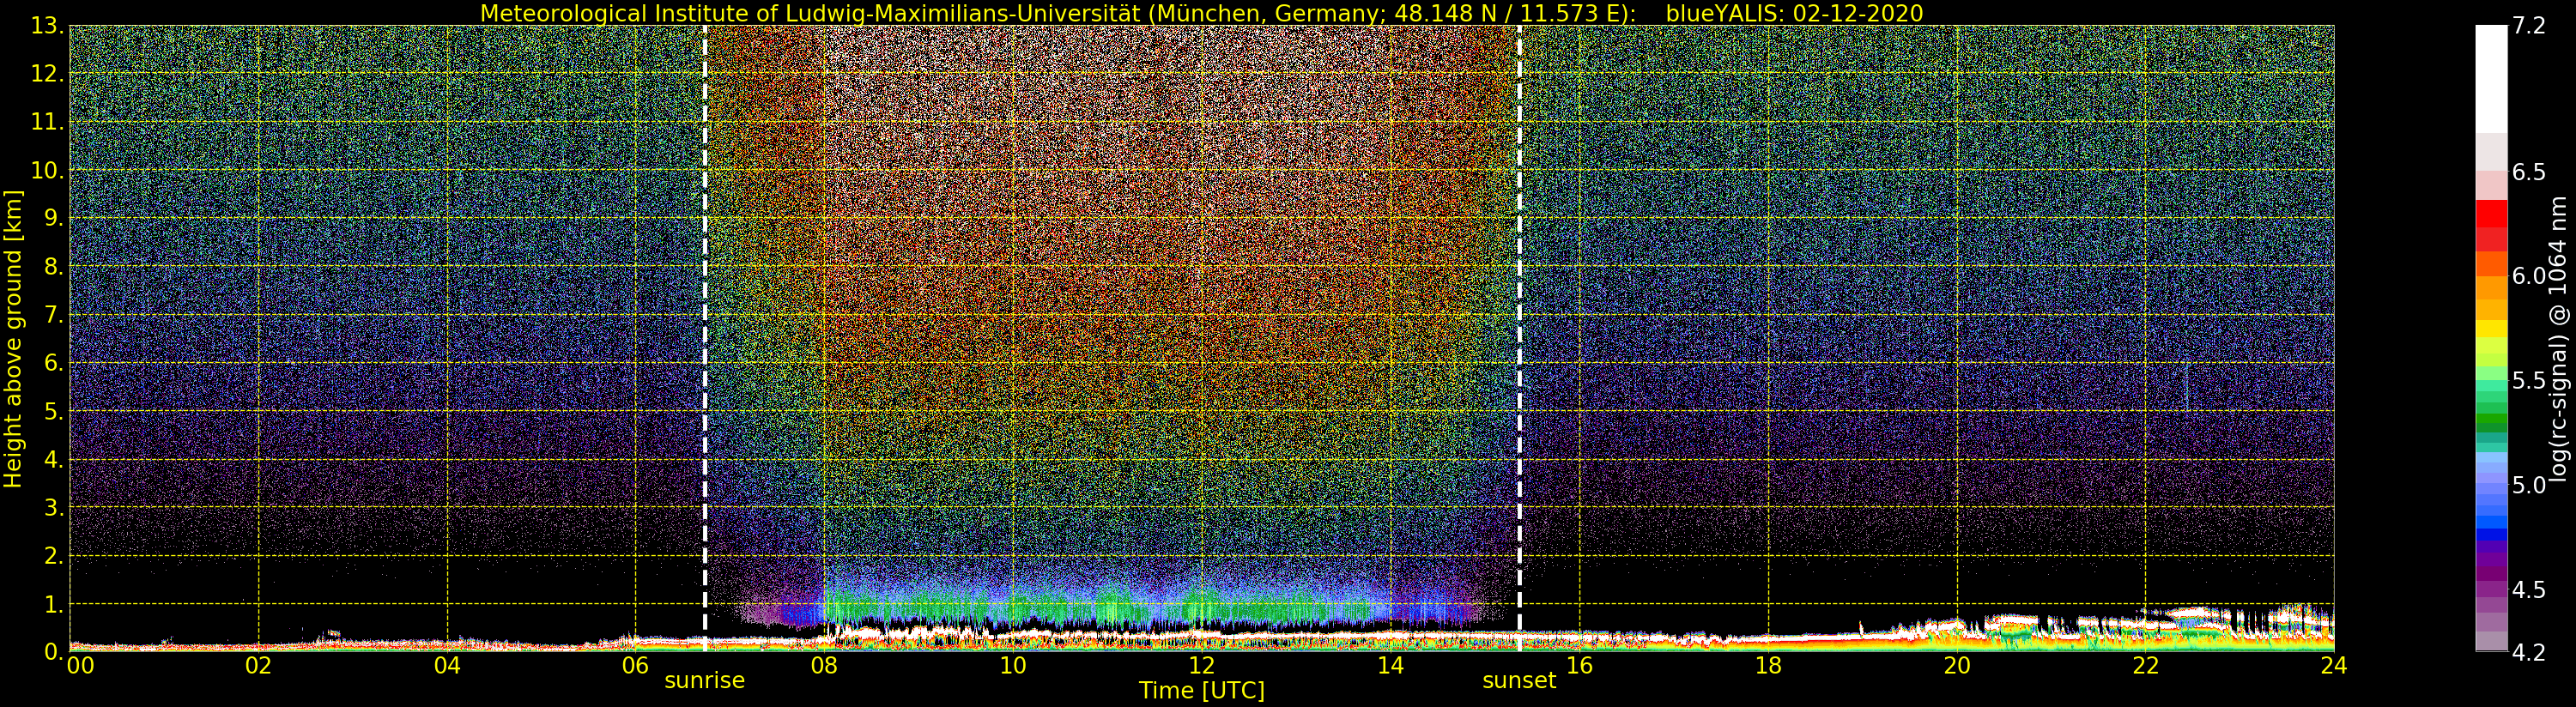Select the "sunrise" label below the time axis
Image resolution: width=2576 pixels, height=707 pixels.
point(705,681)
